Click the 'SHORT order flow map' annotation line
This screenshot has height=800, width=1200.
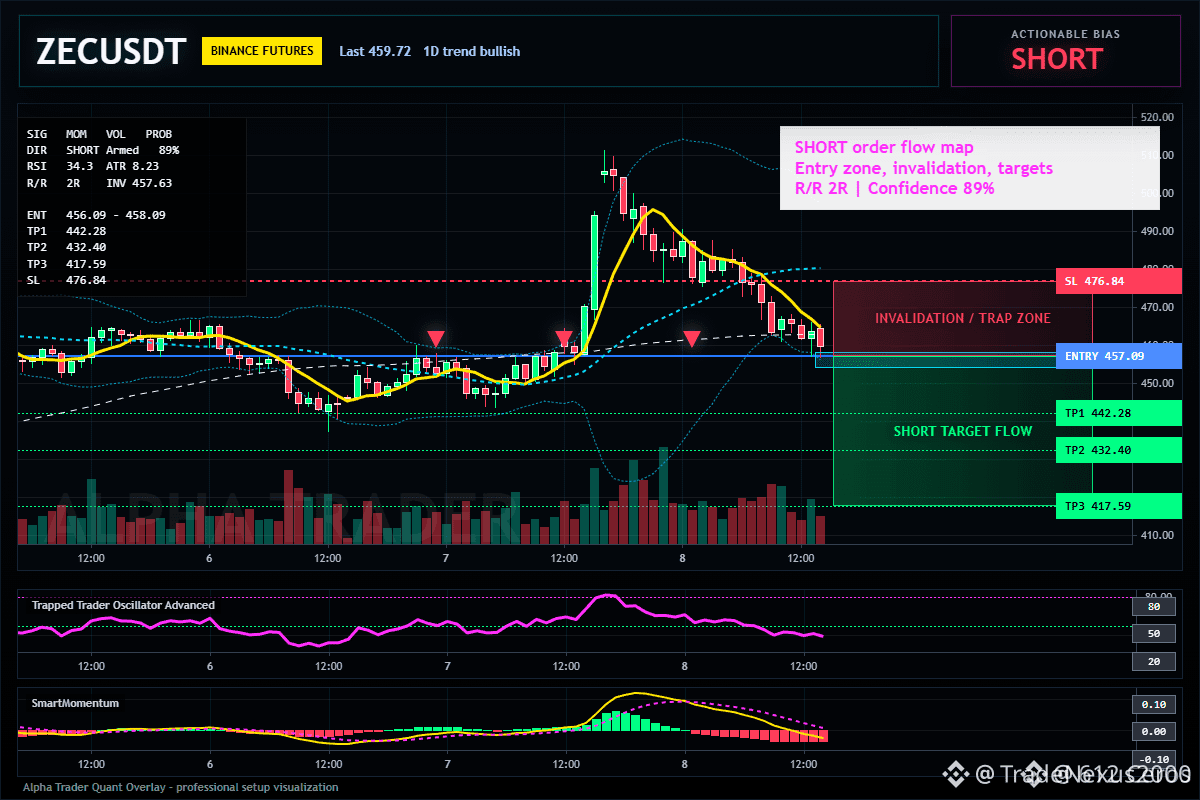pyautogui.click(x=884, y=148)
